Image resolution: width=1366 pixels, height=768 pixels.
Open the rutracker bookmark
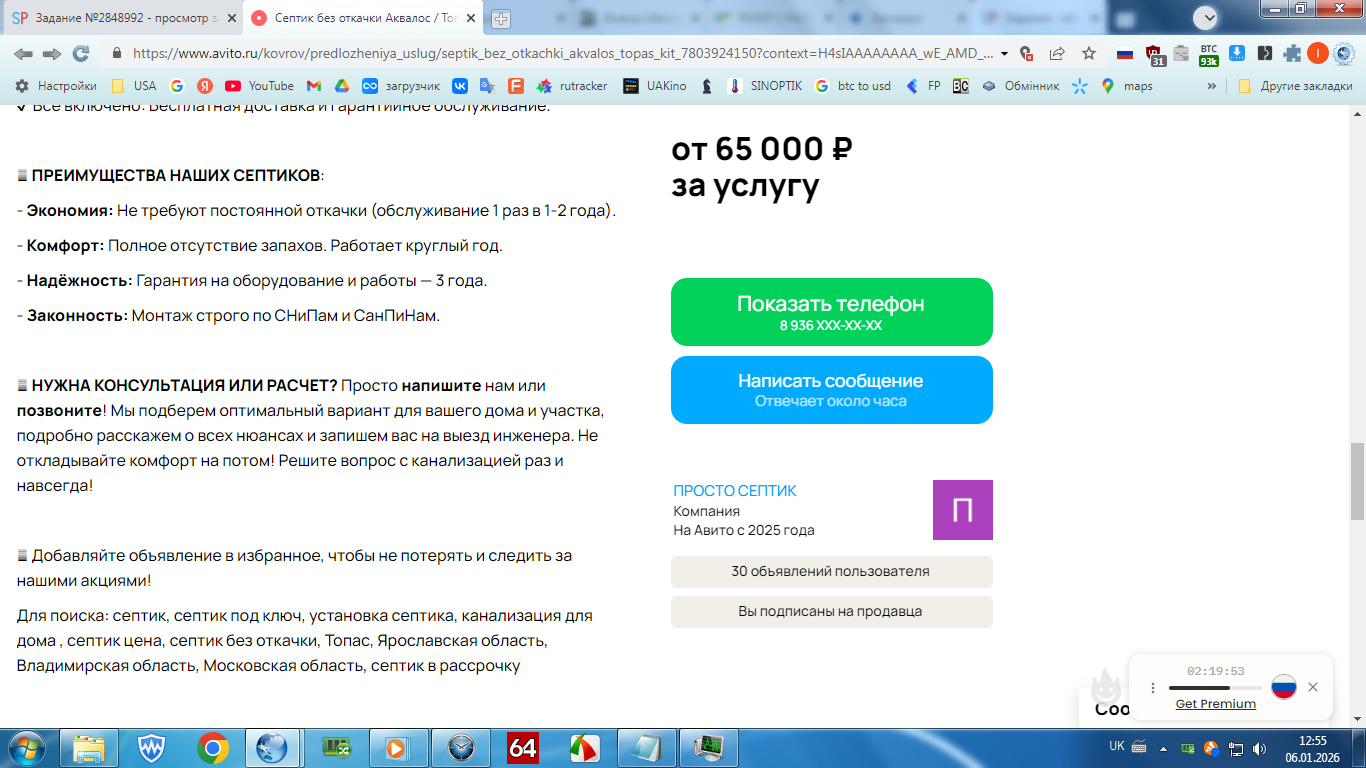coord(572,86)
